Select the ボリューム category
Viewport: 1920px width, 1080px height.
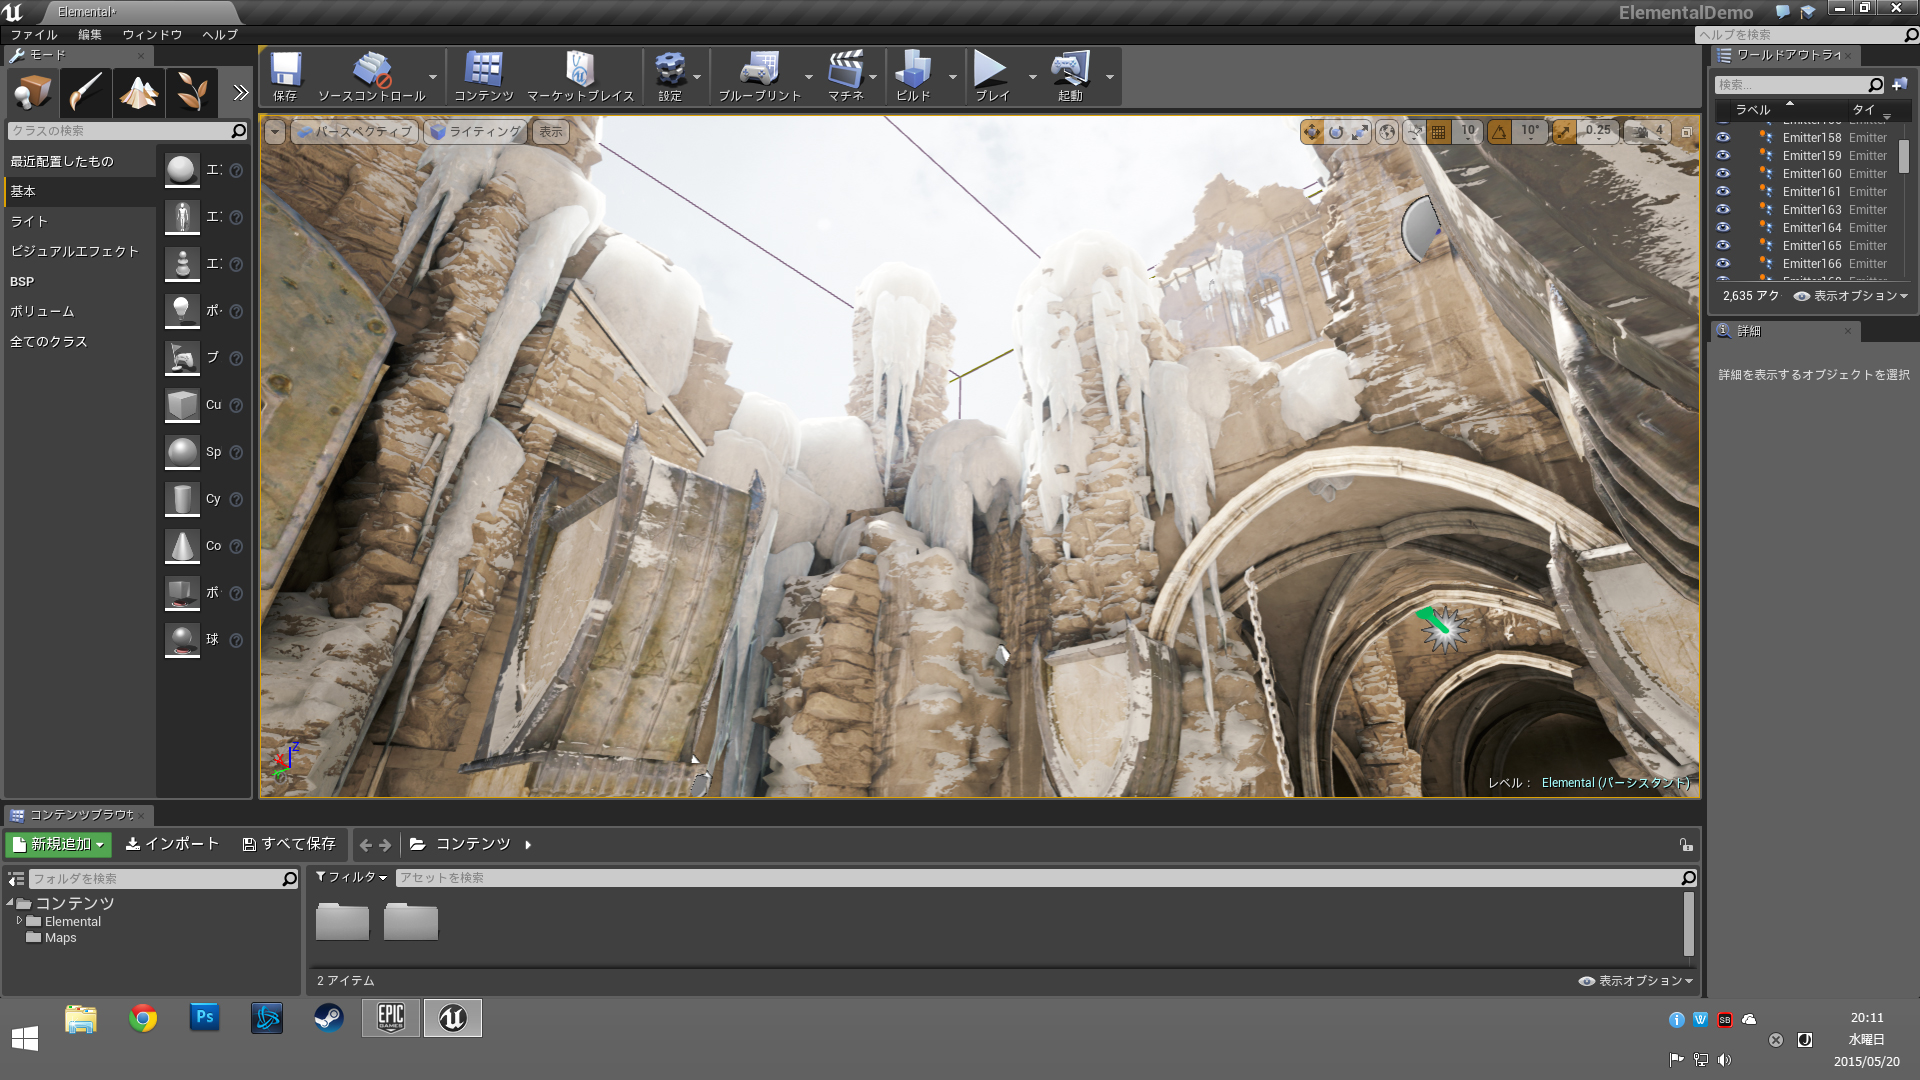(80, 311)
